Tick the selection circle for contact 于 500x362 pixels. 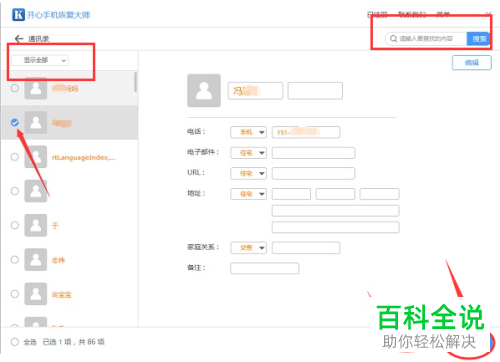15,225
